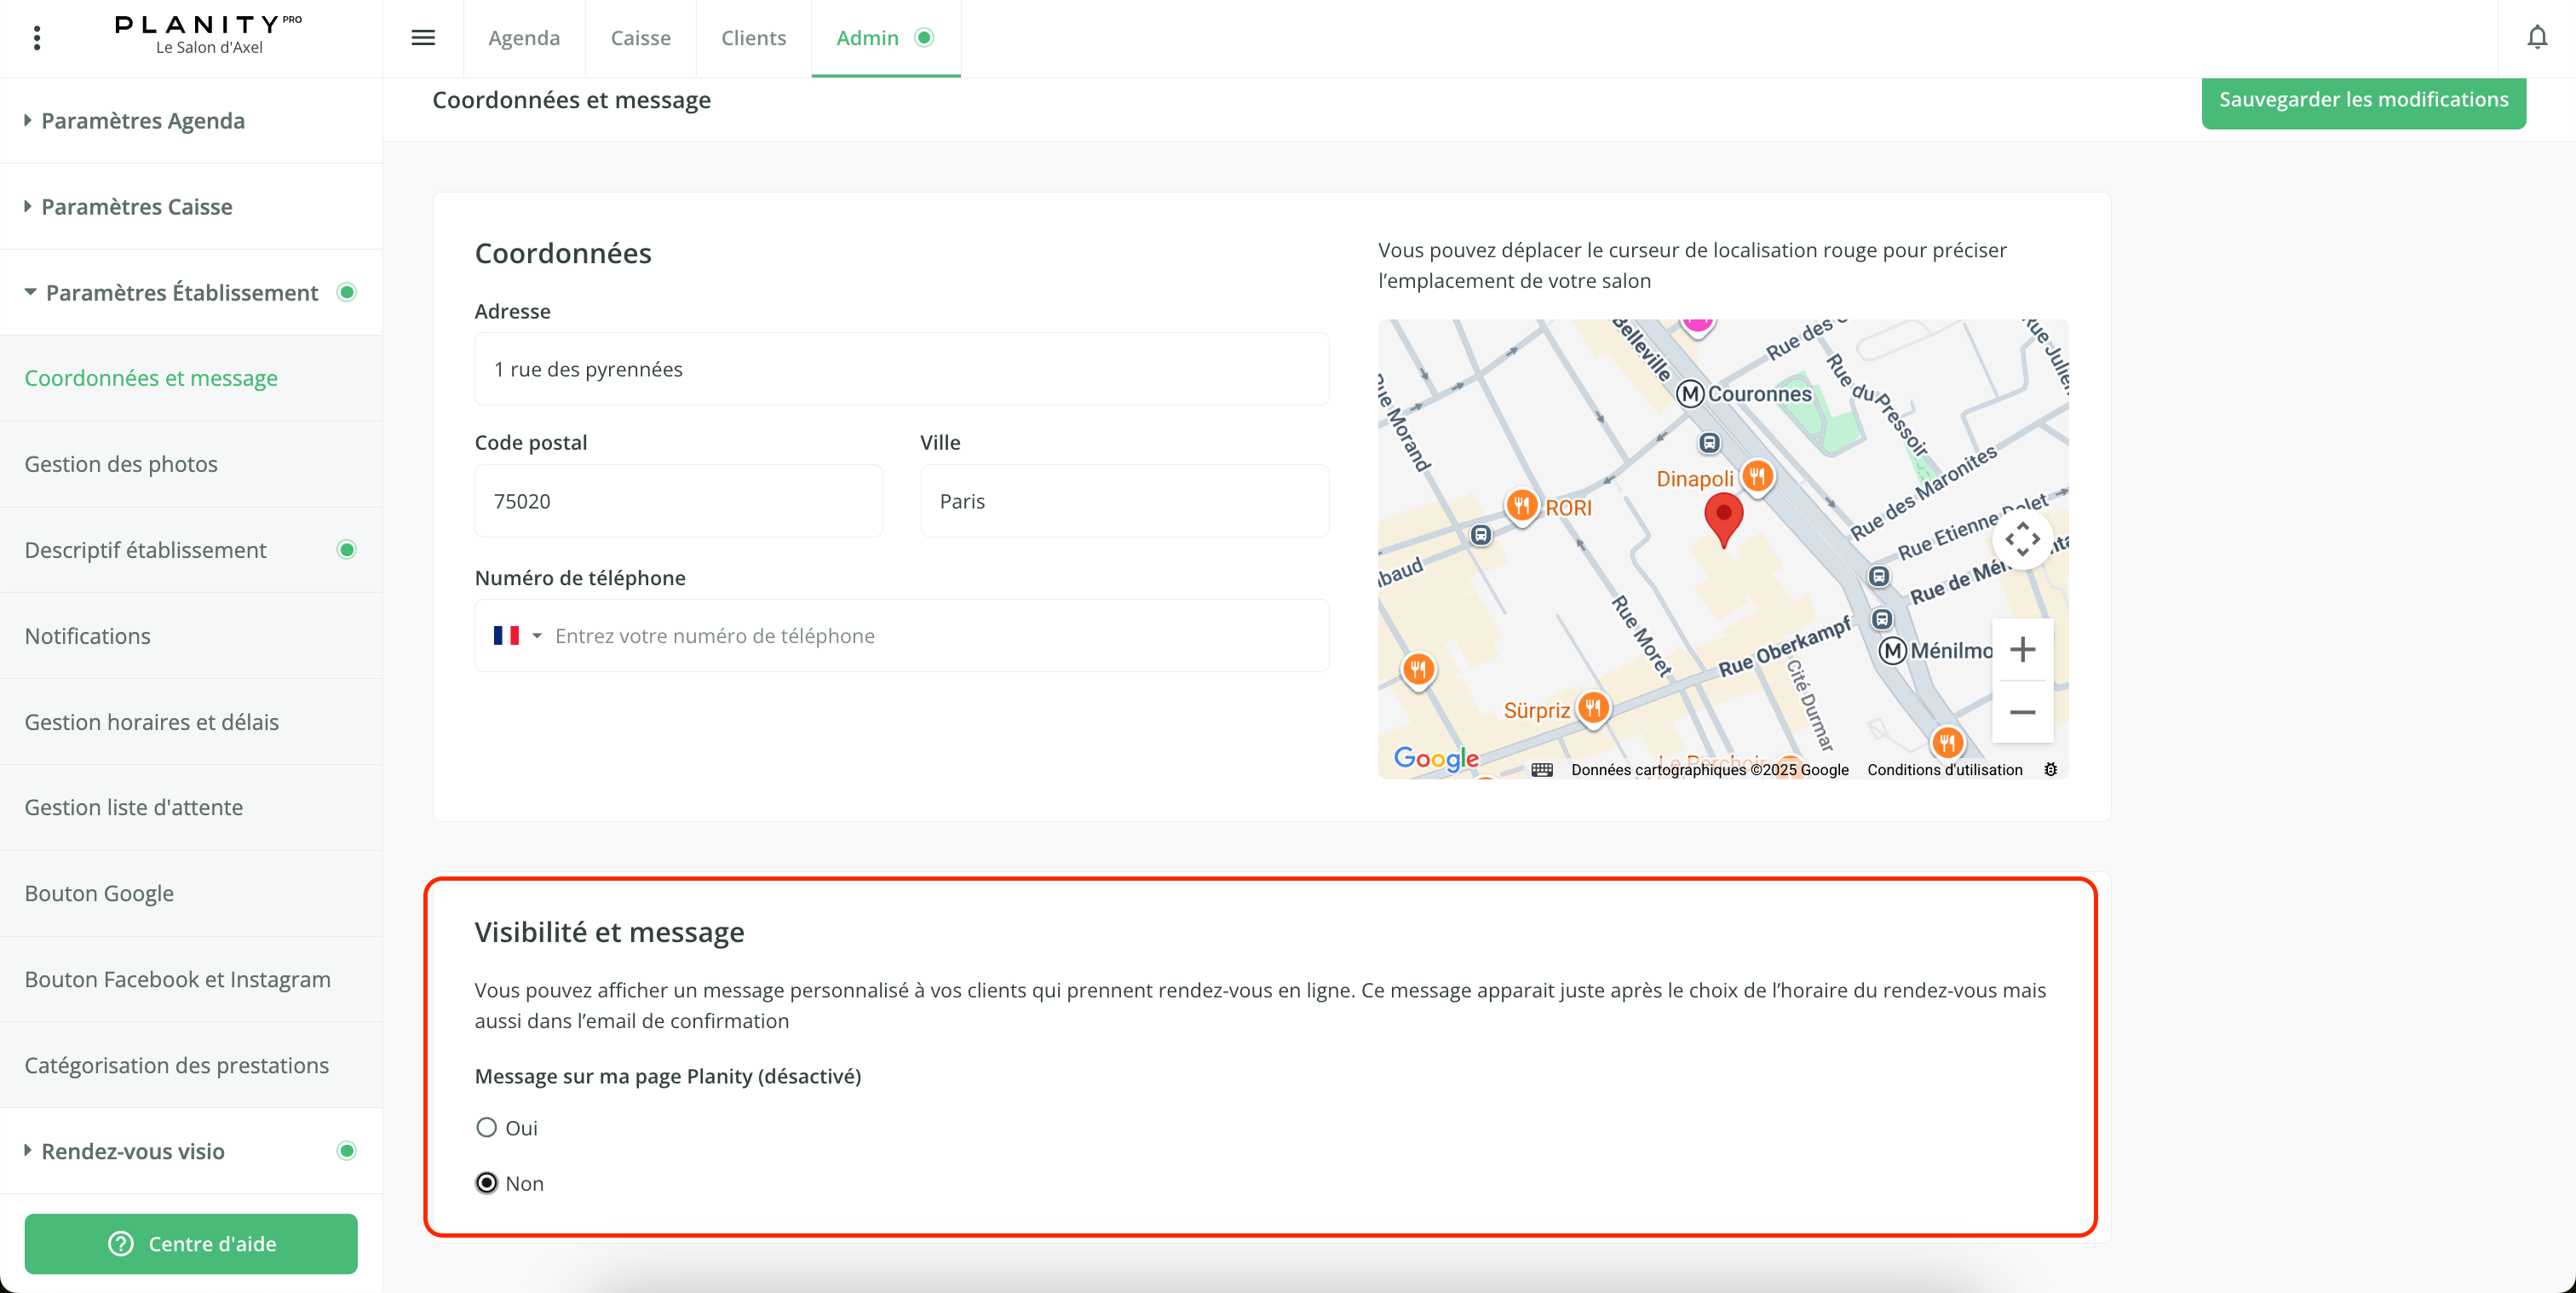This screenshot has width=2576, height=1293.
Task: Click the map keyboard shortcuts icon
Action: [x=1541, y=769]
